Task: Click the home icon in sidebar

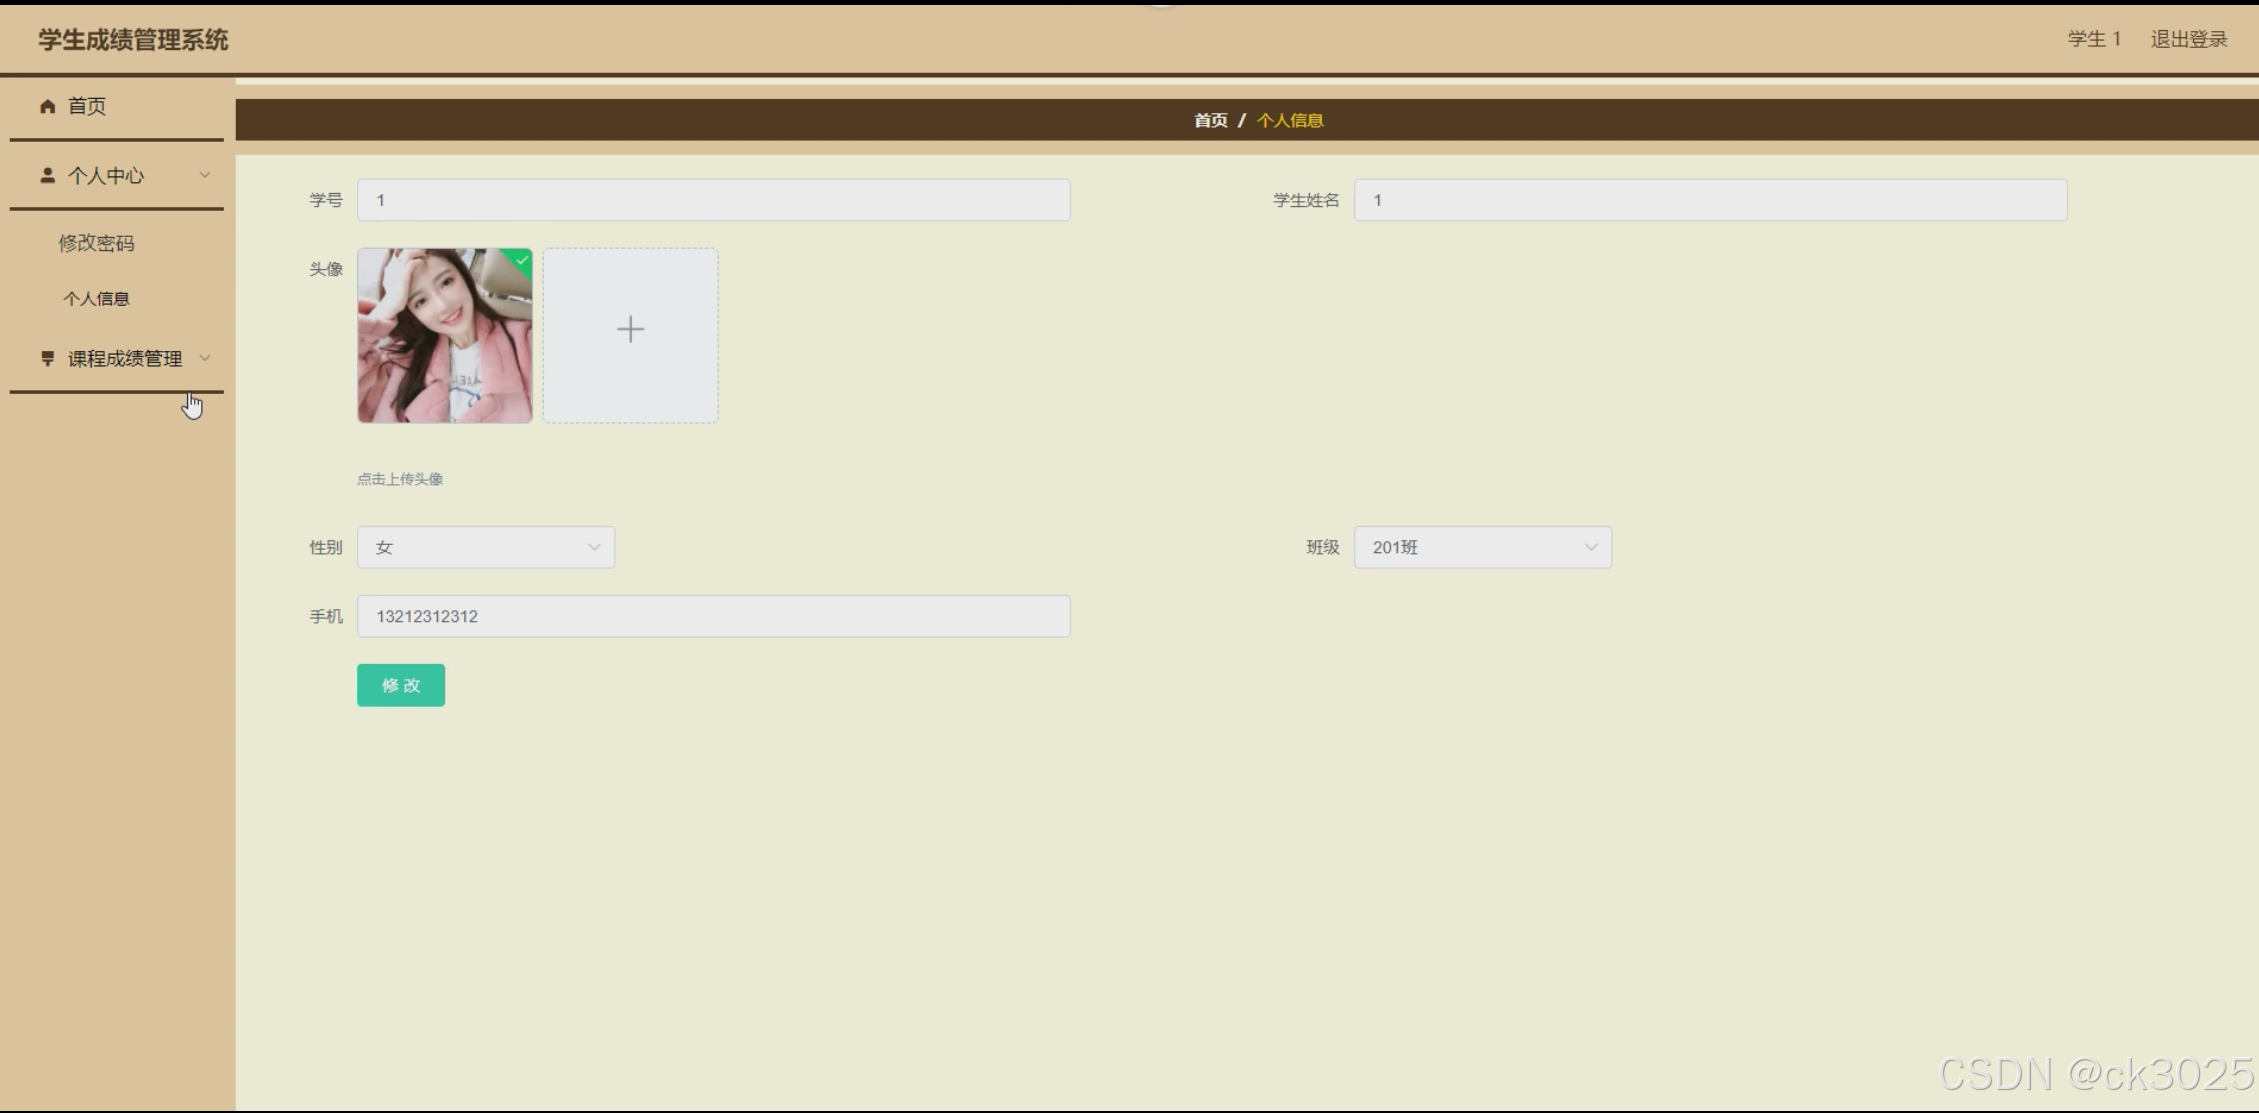Action: click(x=47, y=106)
